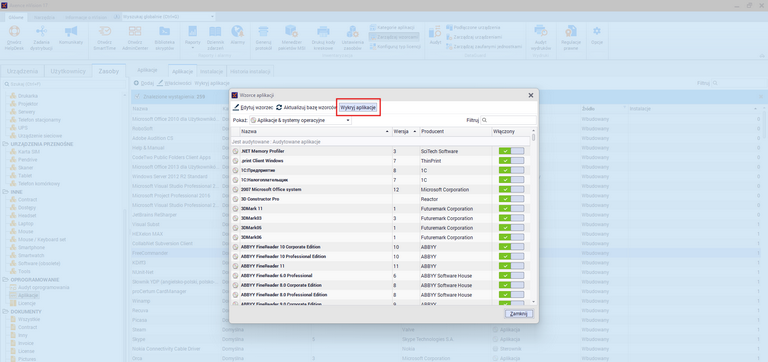This screenshot has height=362, width=768.
Task: Click Właściwości in the main window toolbar
Action: (x=174, y=83)
